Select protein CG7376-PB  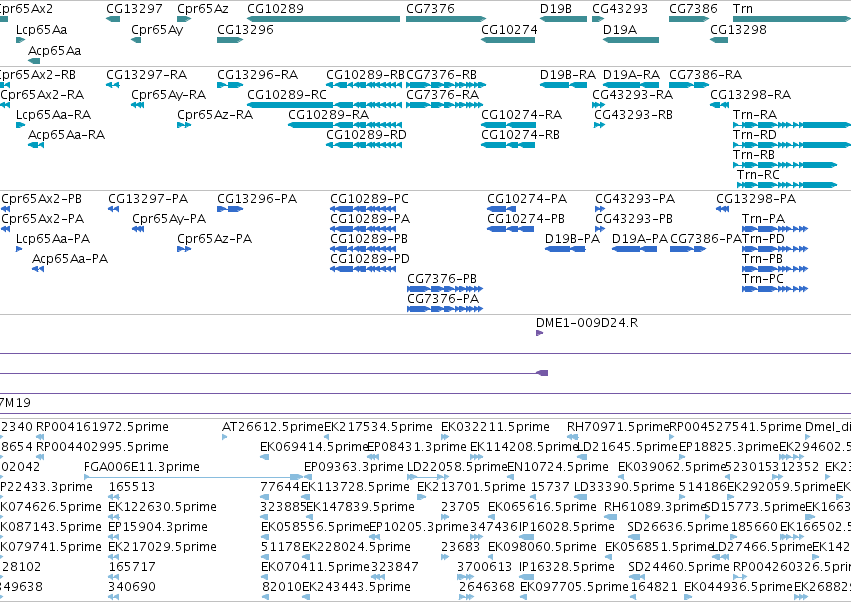pos(445,289)
